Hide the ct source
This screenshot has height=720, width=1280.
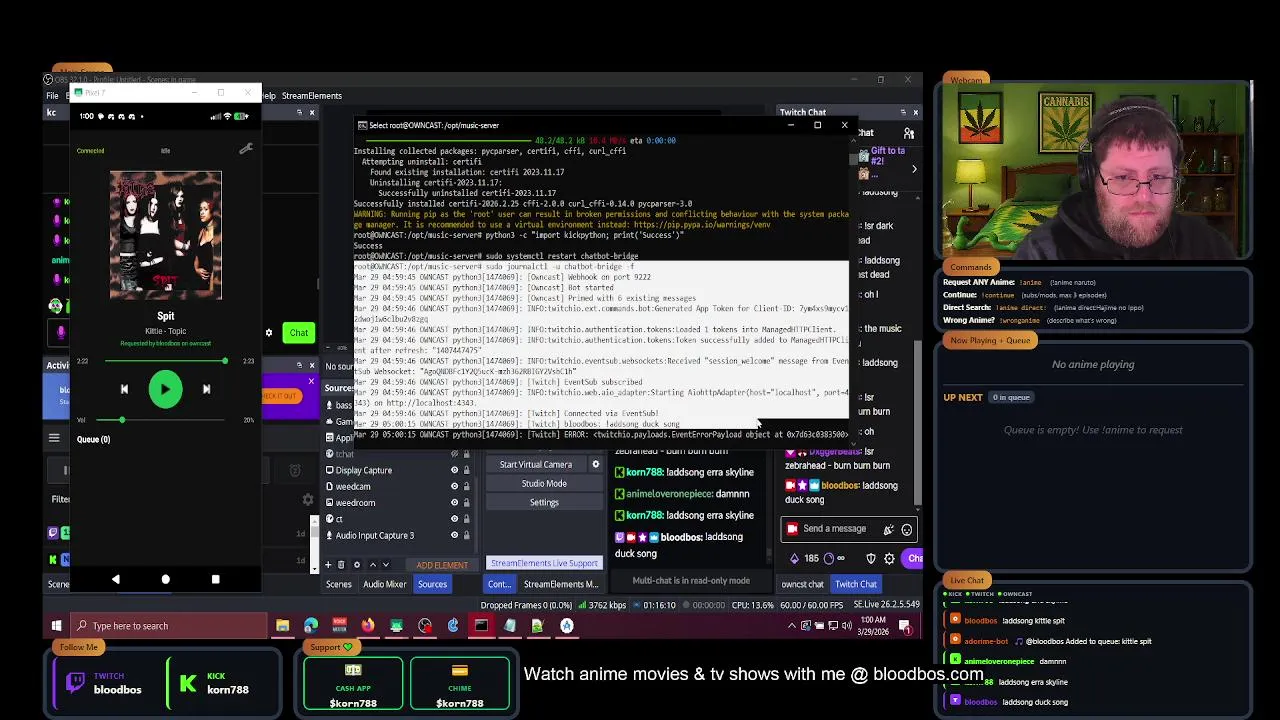tap(454, 519)
